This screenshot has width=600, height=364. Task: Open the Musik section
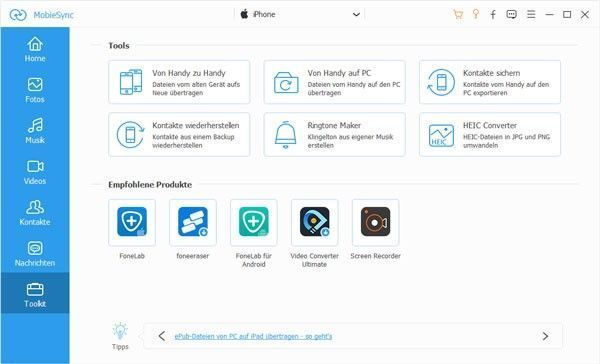click(x=35, y=131)
